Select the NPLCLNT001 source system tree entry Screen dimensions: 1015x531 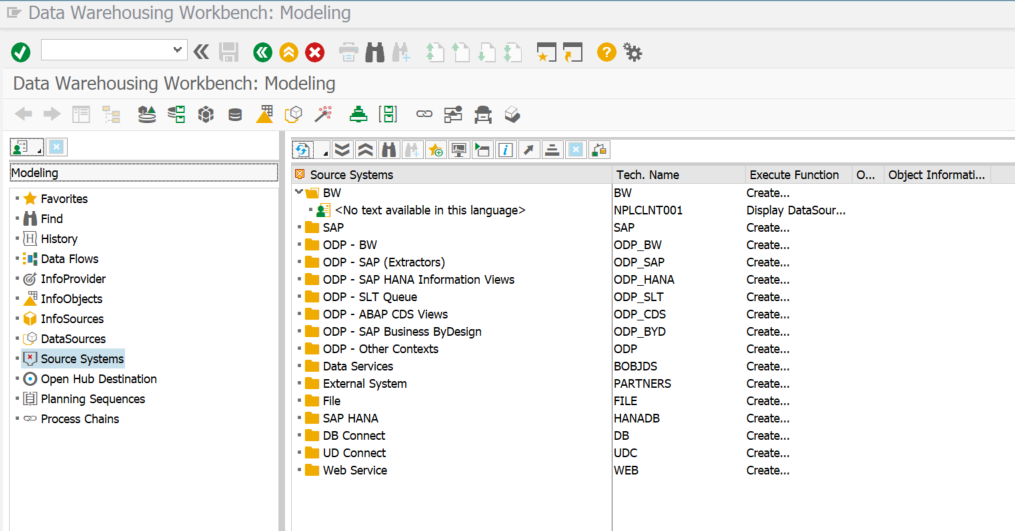click(x=430, y=210)
